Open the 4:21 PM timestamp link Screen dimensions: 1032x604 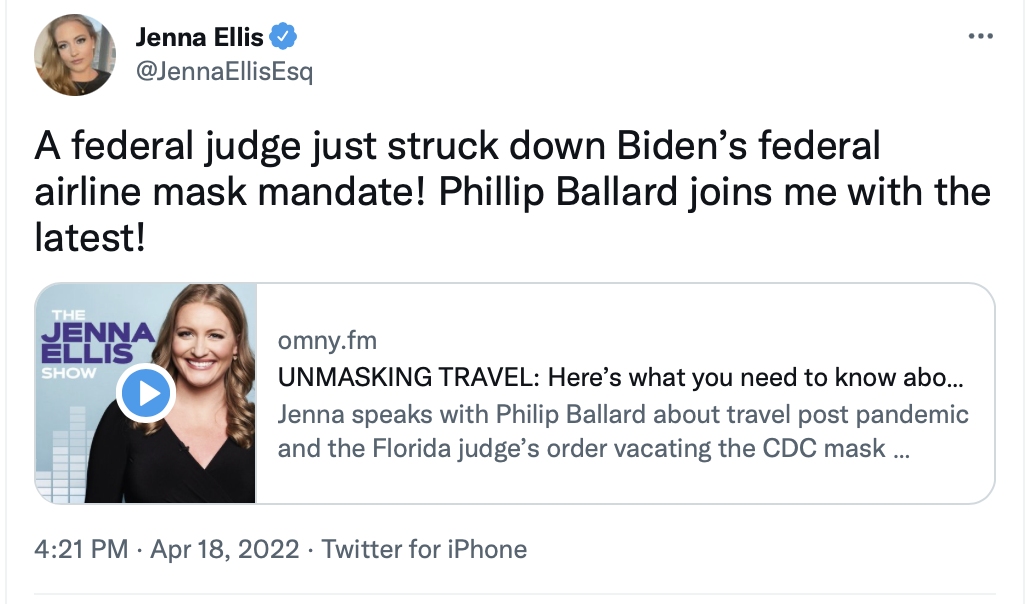coord(81,549)
